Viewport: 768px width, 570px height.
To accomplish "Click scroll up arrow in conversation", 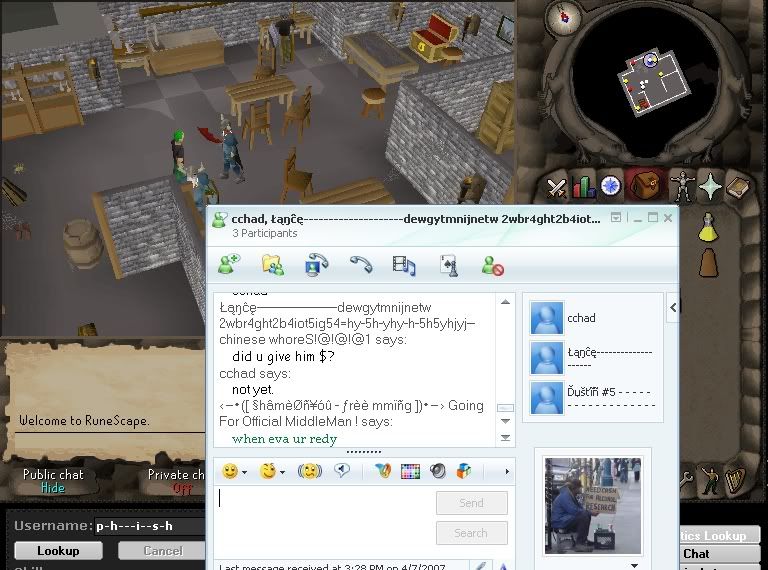I will click(x=505, y=302).
